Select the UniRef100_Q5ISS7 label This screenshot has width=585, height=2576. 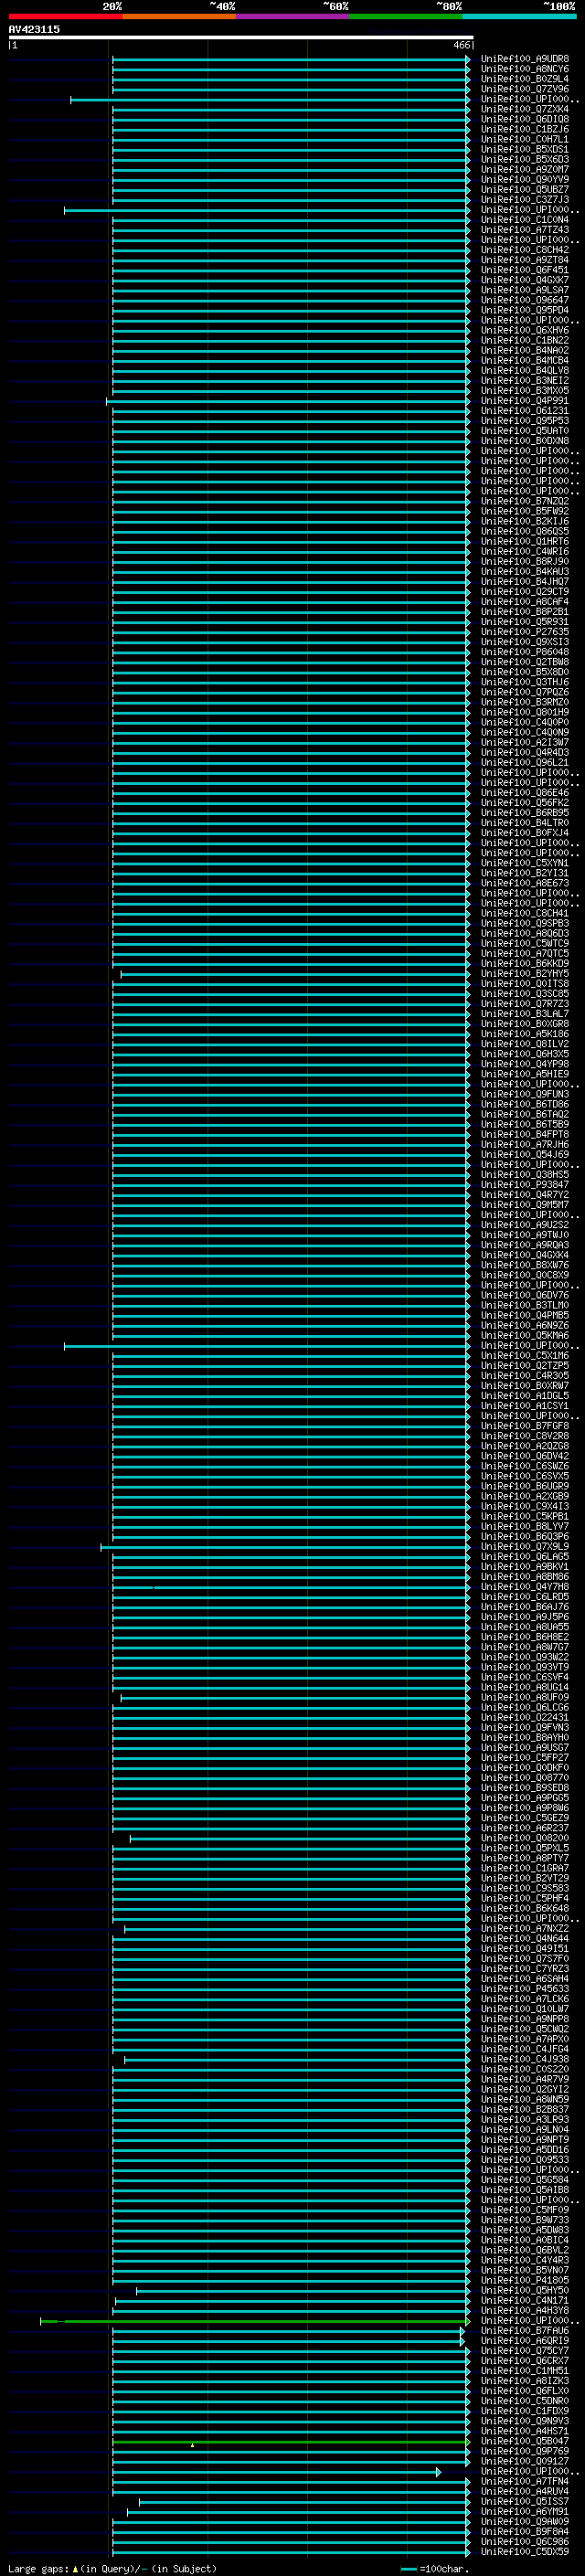pos(524,2502)
